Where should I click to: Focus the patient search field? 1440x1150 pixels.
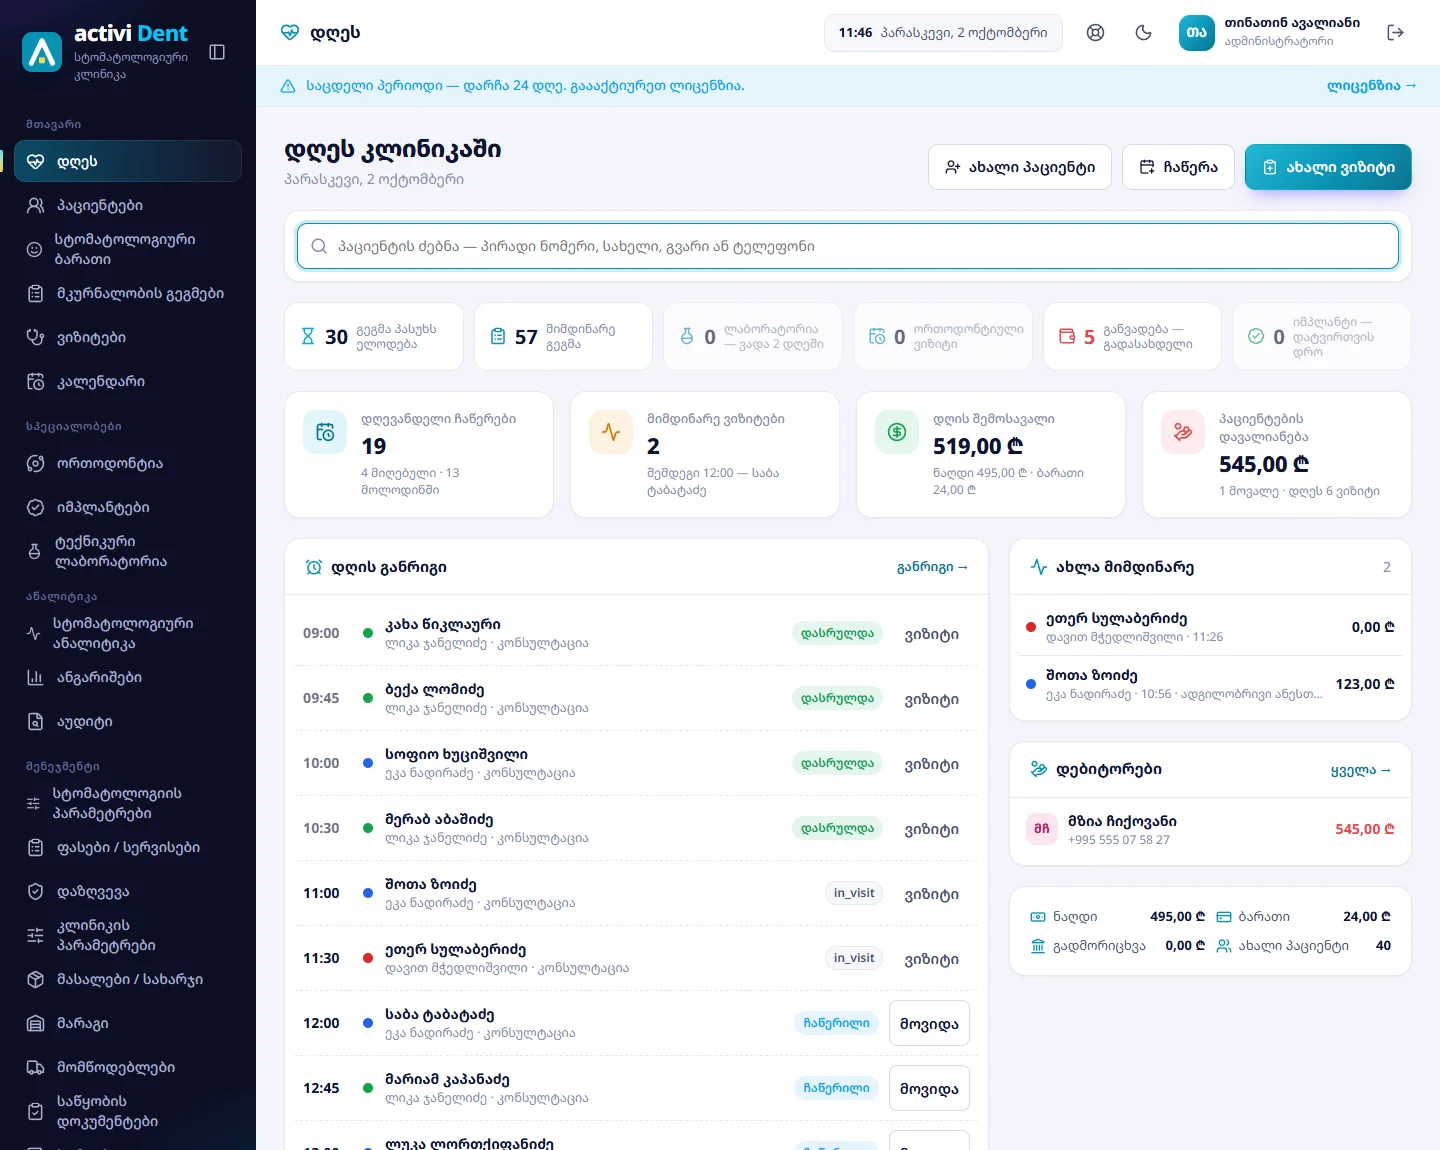pyautogui.click(x=848, y=246)
